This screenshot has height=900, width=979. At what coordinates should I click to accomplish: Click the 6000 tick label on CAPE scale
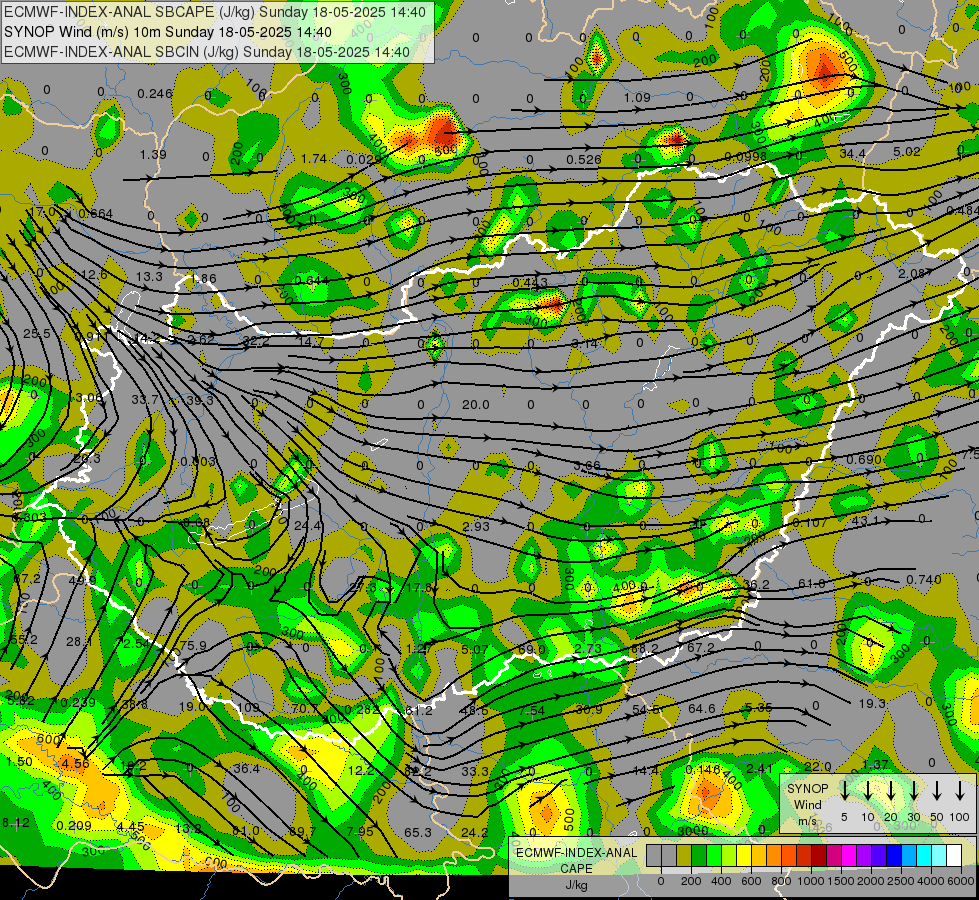coord(961,881)
